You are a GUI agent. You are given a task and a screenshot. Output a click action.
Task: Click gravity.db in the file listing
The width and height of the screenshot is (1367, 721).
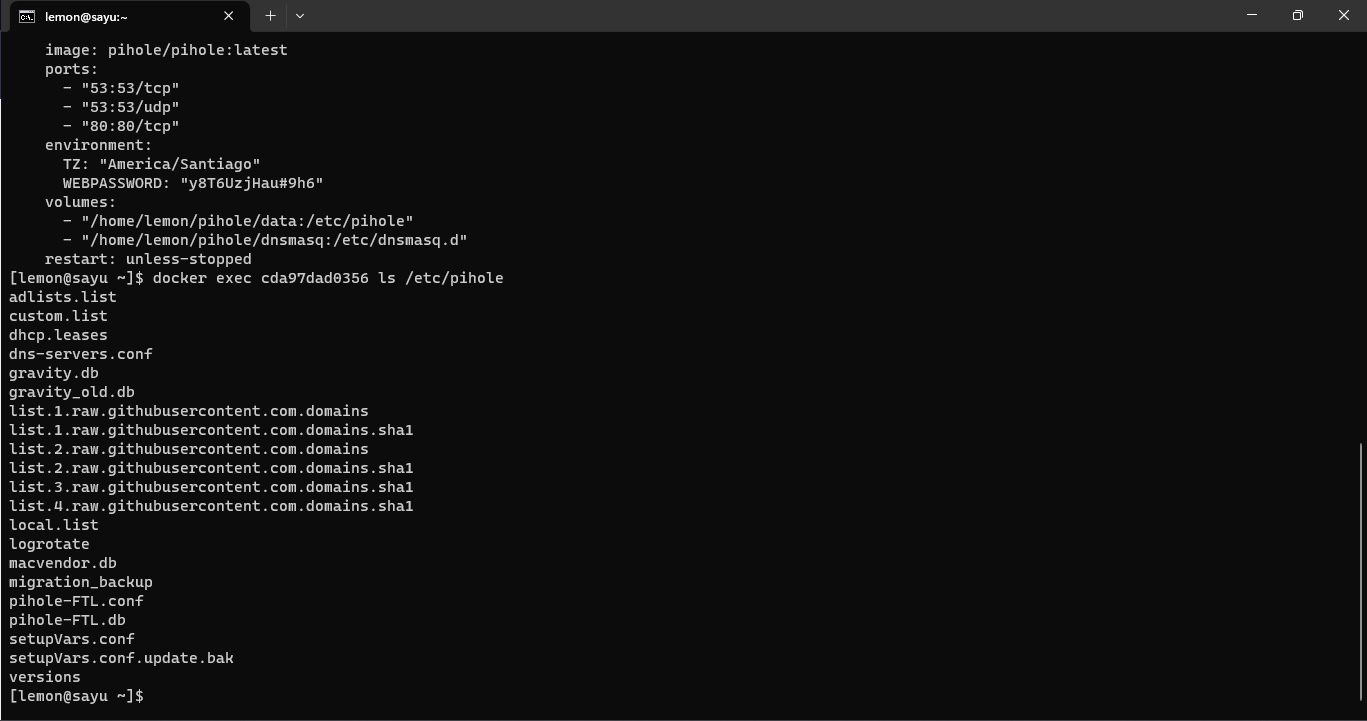[54, 373]
